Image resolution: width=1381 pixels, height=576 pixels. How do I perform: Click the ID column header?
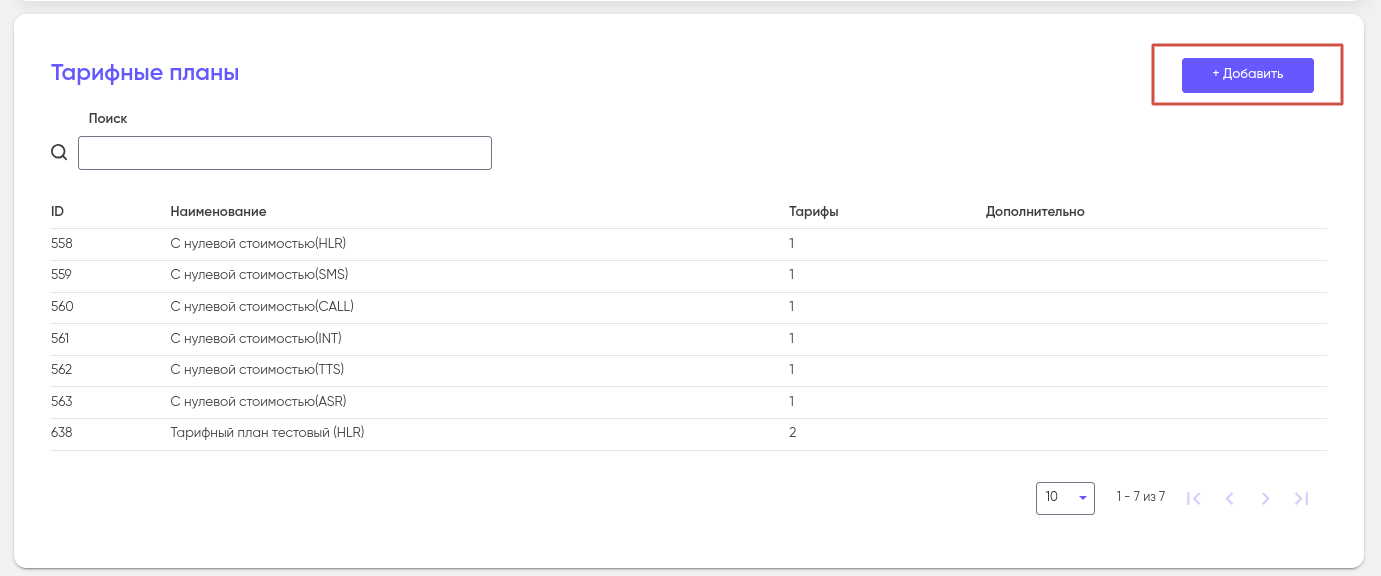click(58, 212)
